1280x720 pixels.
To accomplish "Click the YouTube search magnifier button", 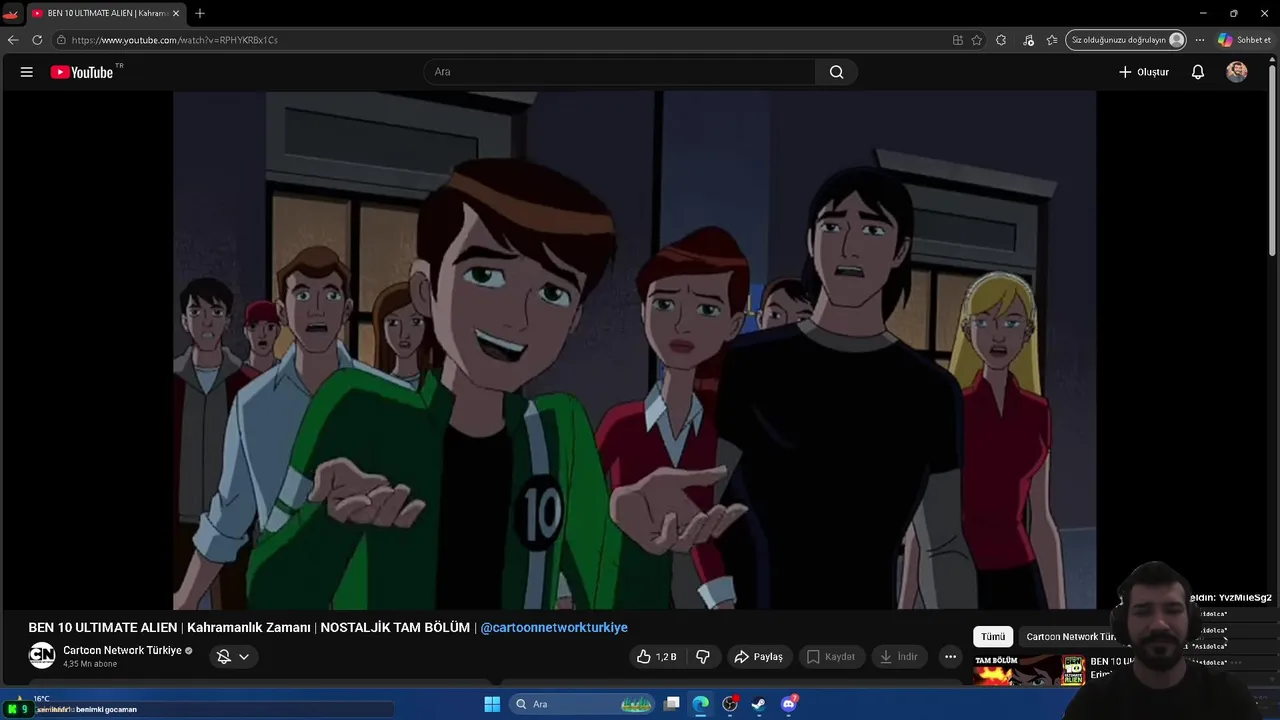I will 837,72.
